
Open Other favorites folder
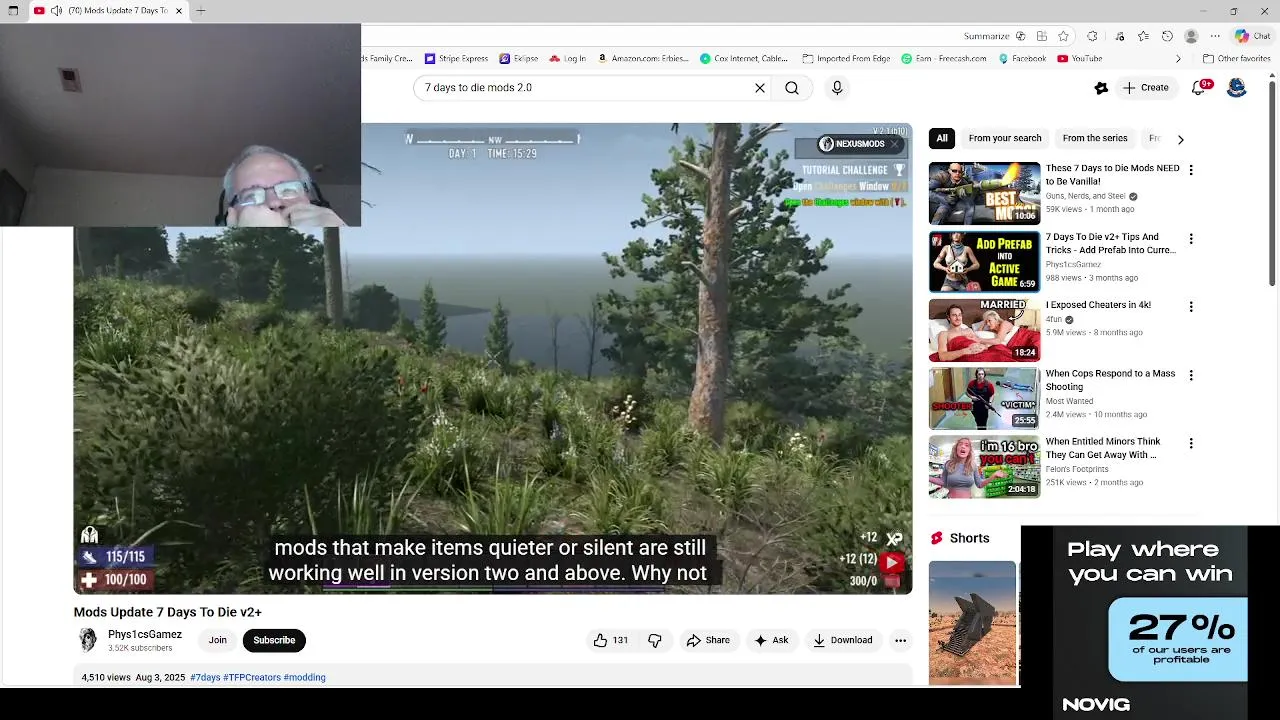click(1236, 59)
